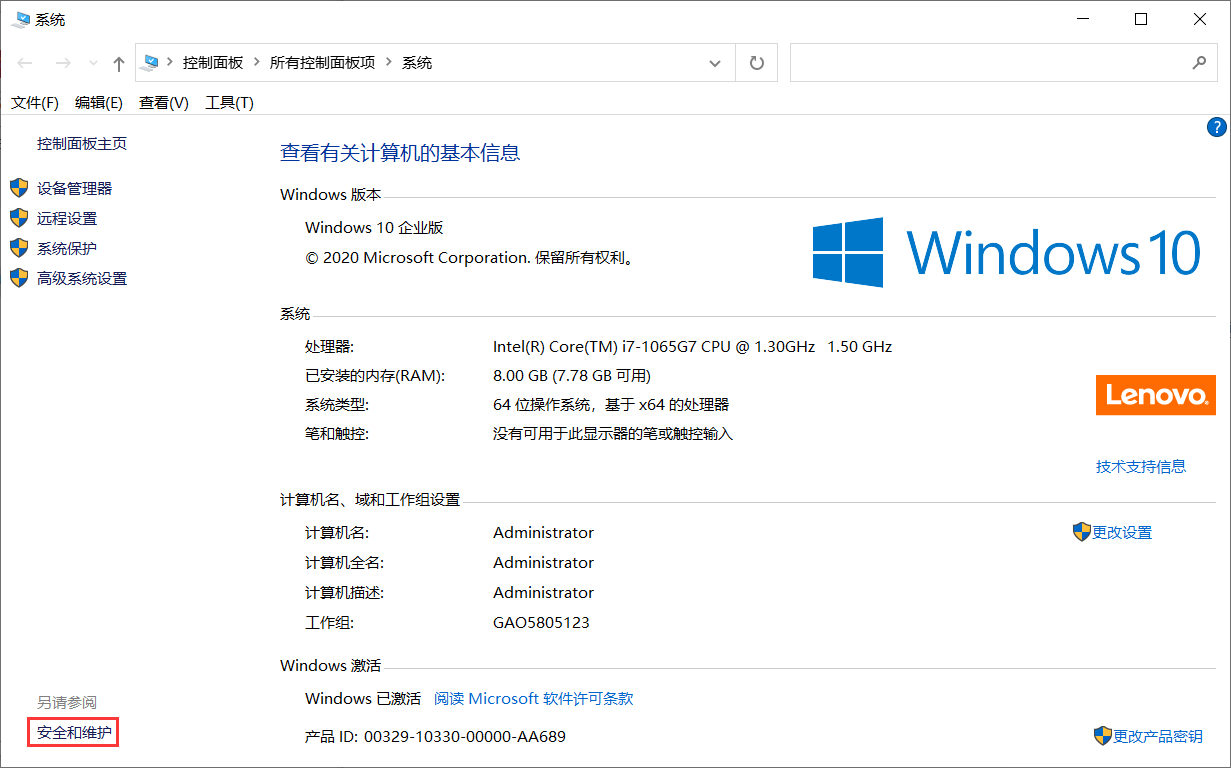Open 高级系统设置 link
The width and height of the screenshot is (1231, 768).
[x=82, y=278]
